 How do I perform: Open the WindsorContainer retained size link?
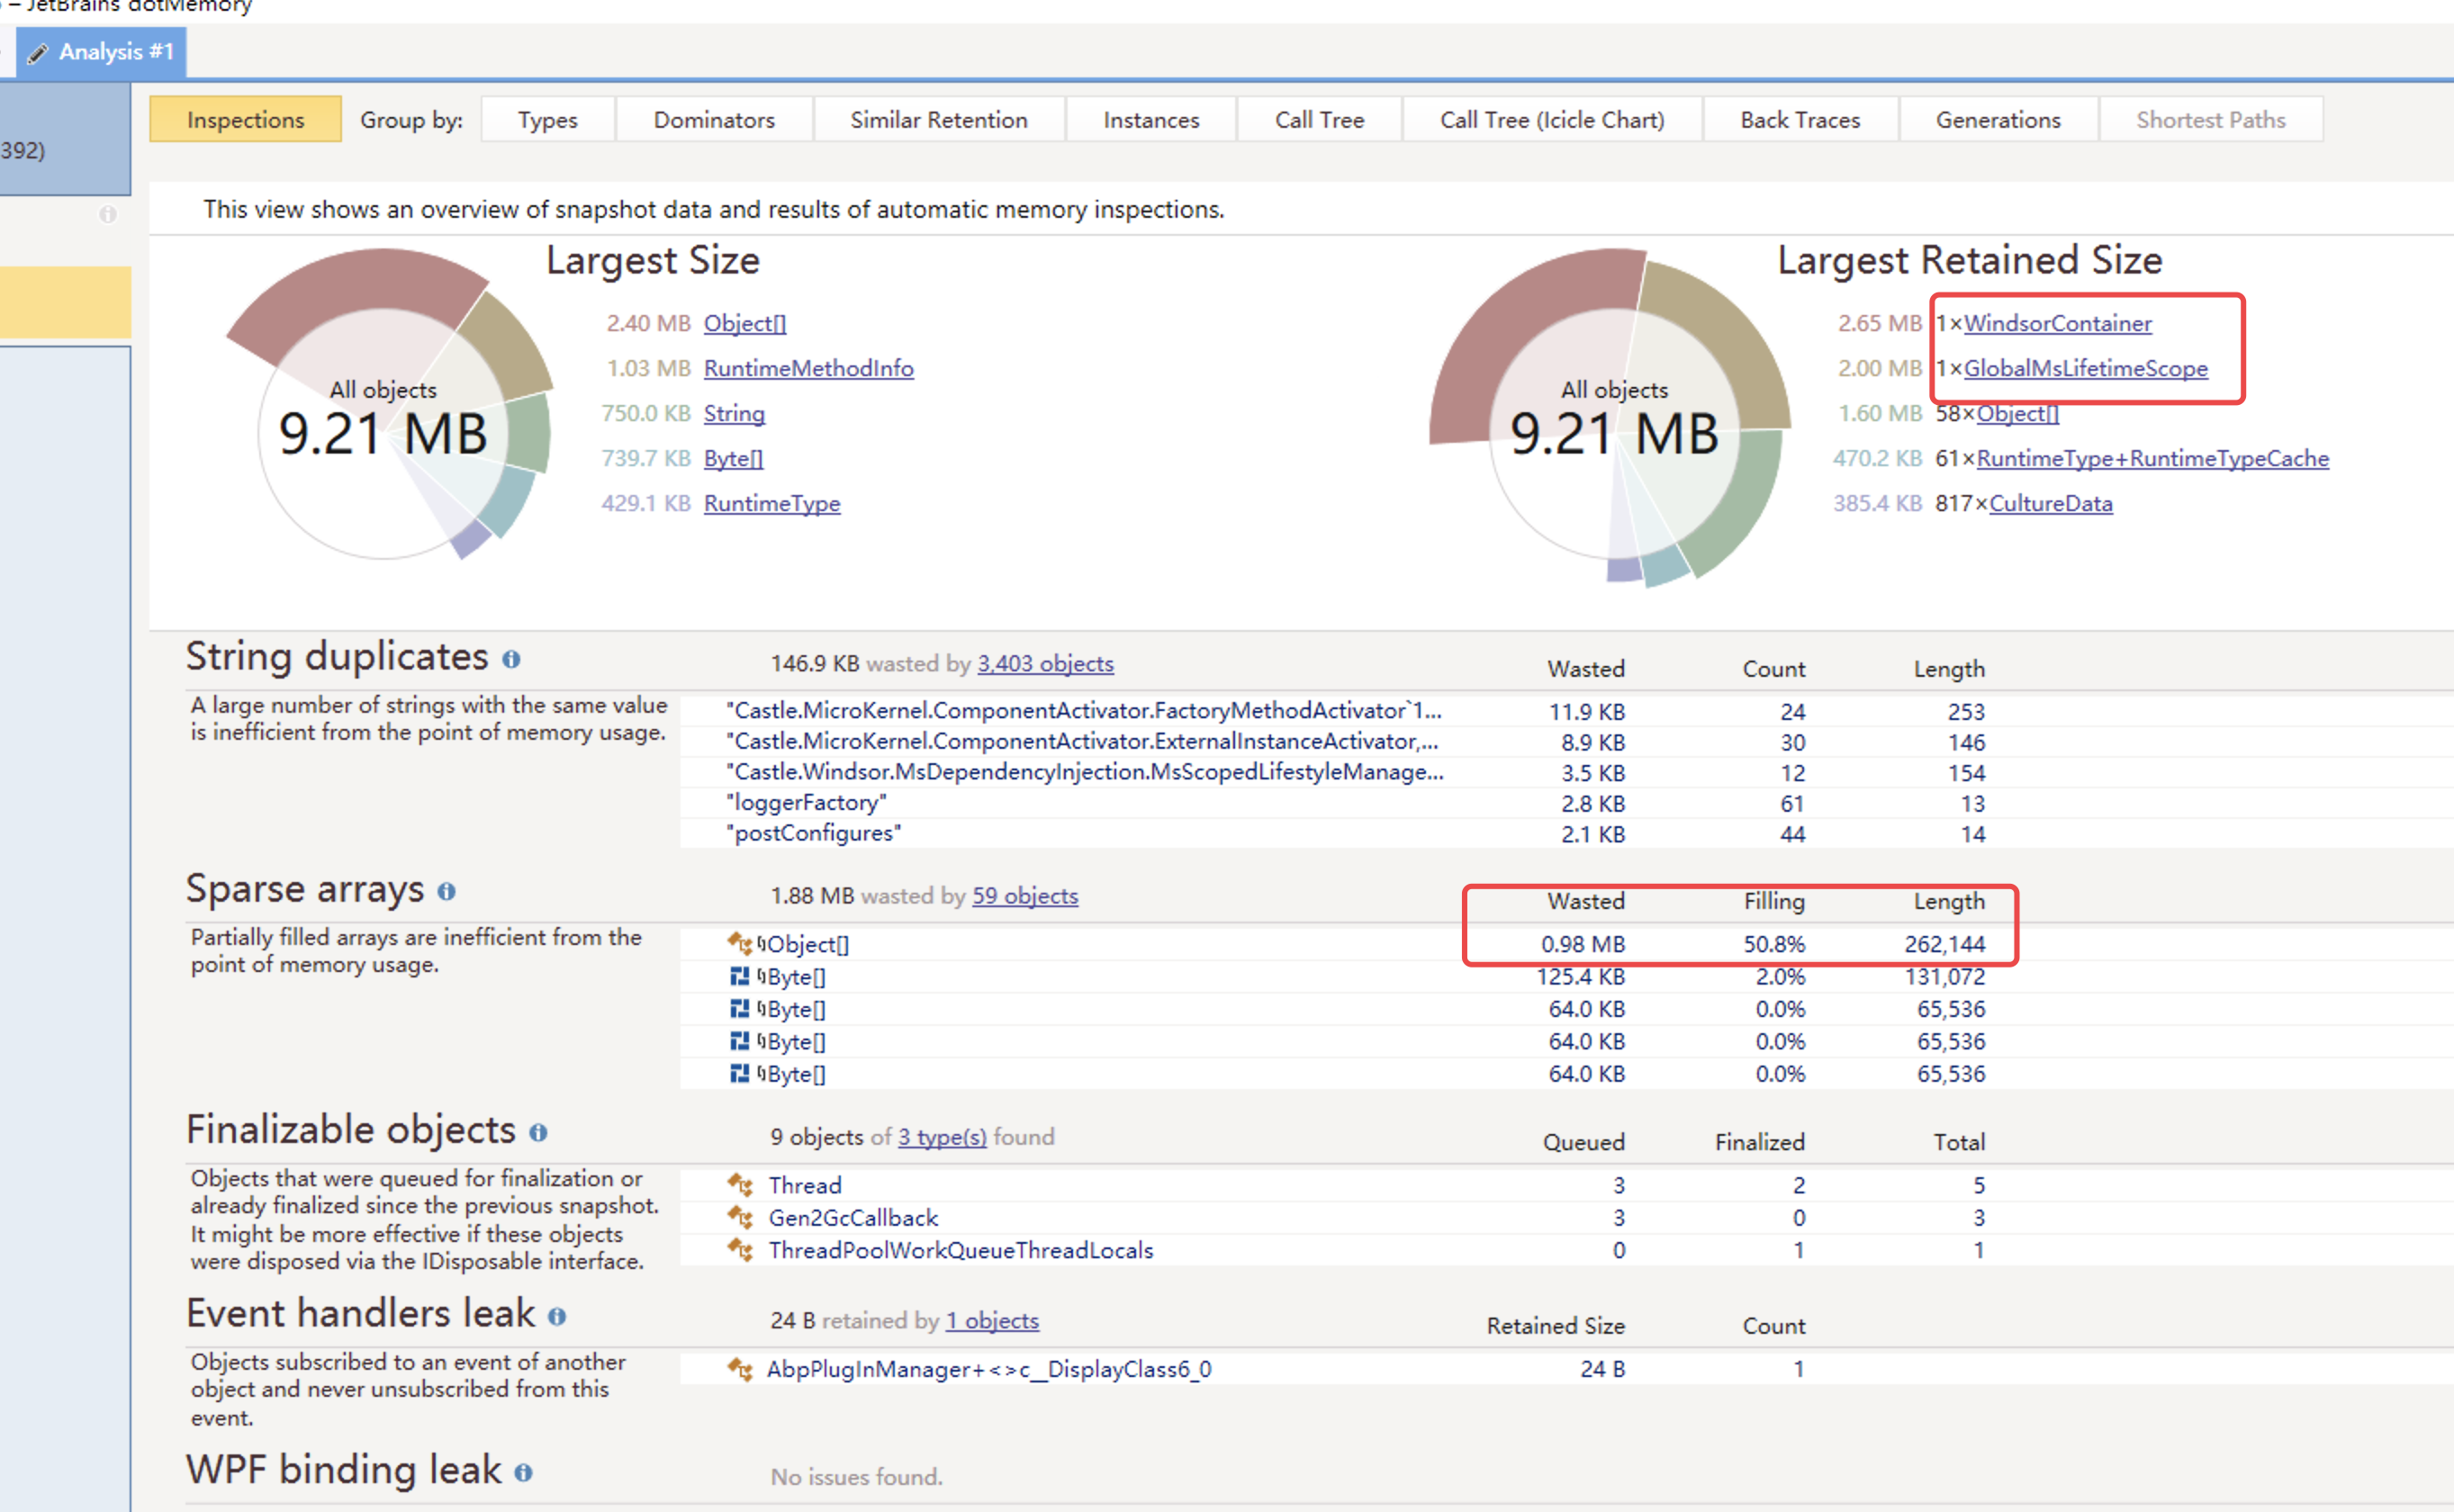pyautogui.click(x=2058, y=323)
